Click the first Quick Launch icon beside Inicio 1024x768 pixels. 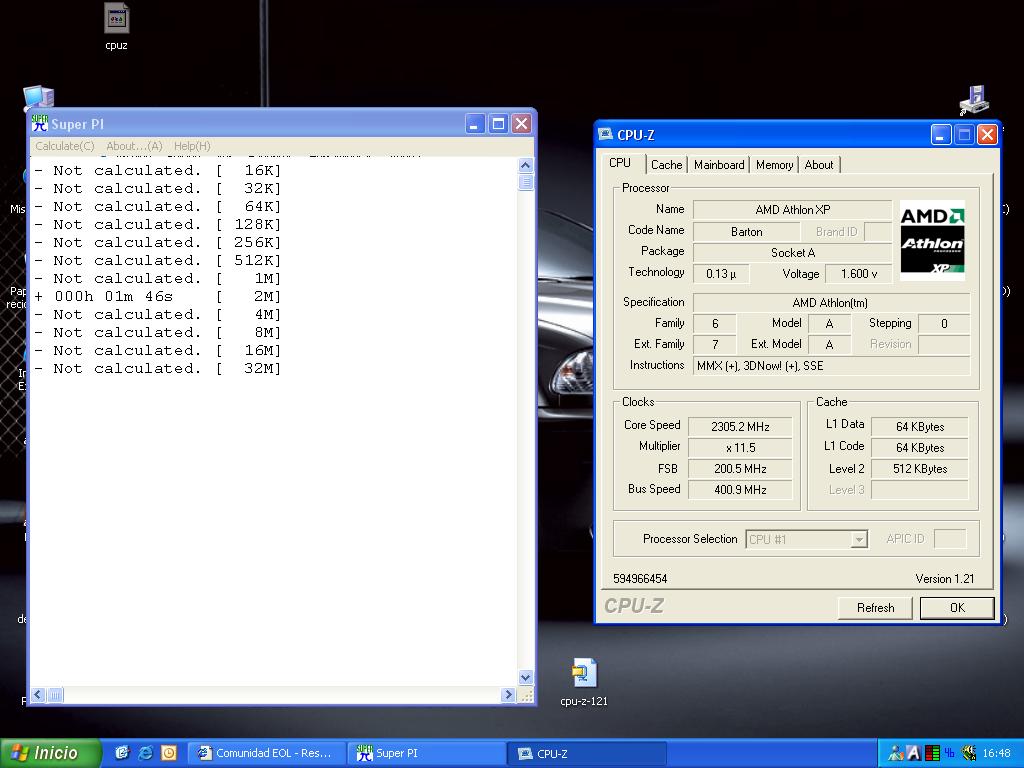122,753
